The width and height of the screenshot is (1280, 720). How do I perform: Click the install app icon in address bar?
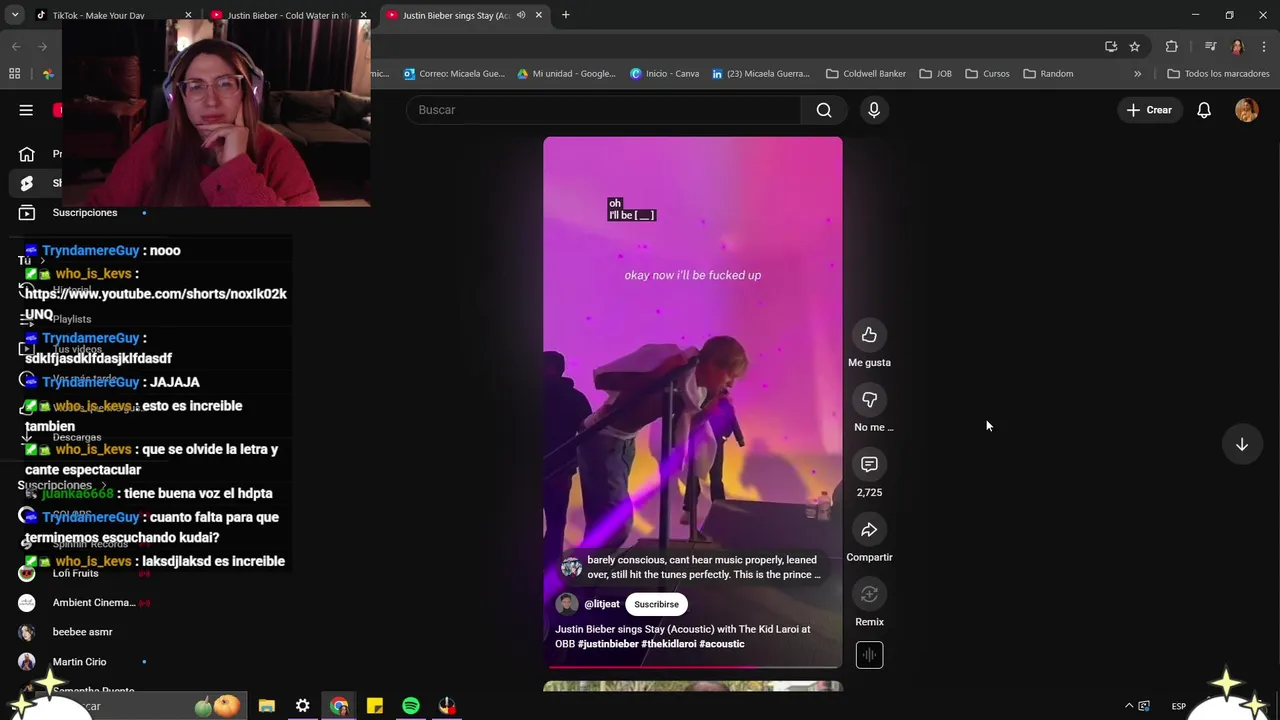pos(1110,46)
